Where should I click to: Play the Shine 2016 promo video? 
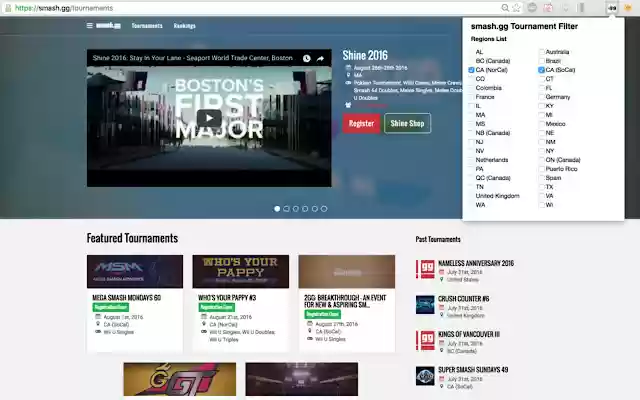209,118
